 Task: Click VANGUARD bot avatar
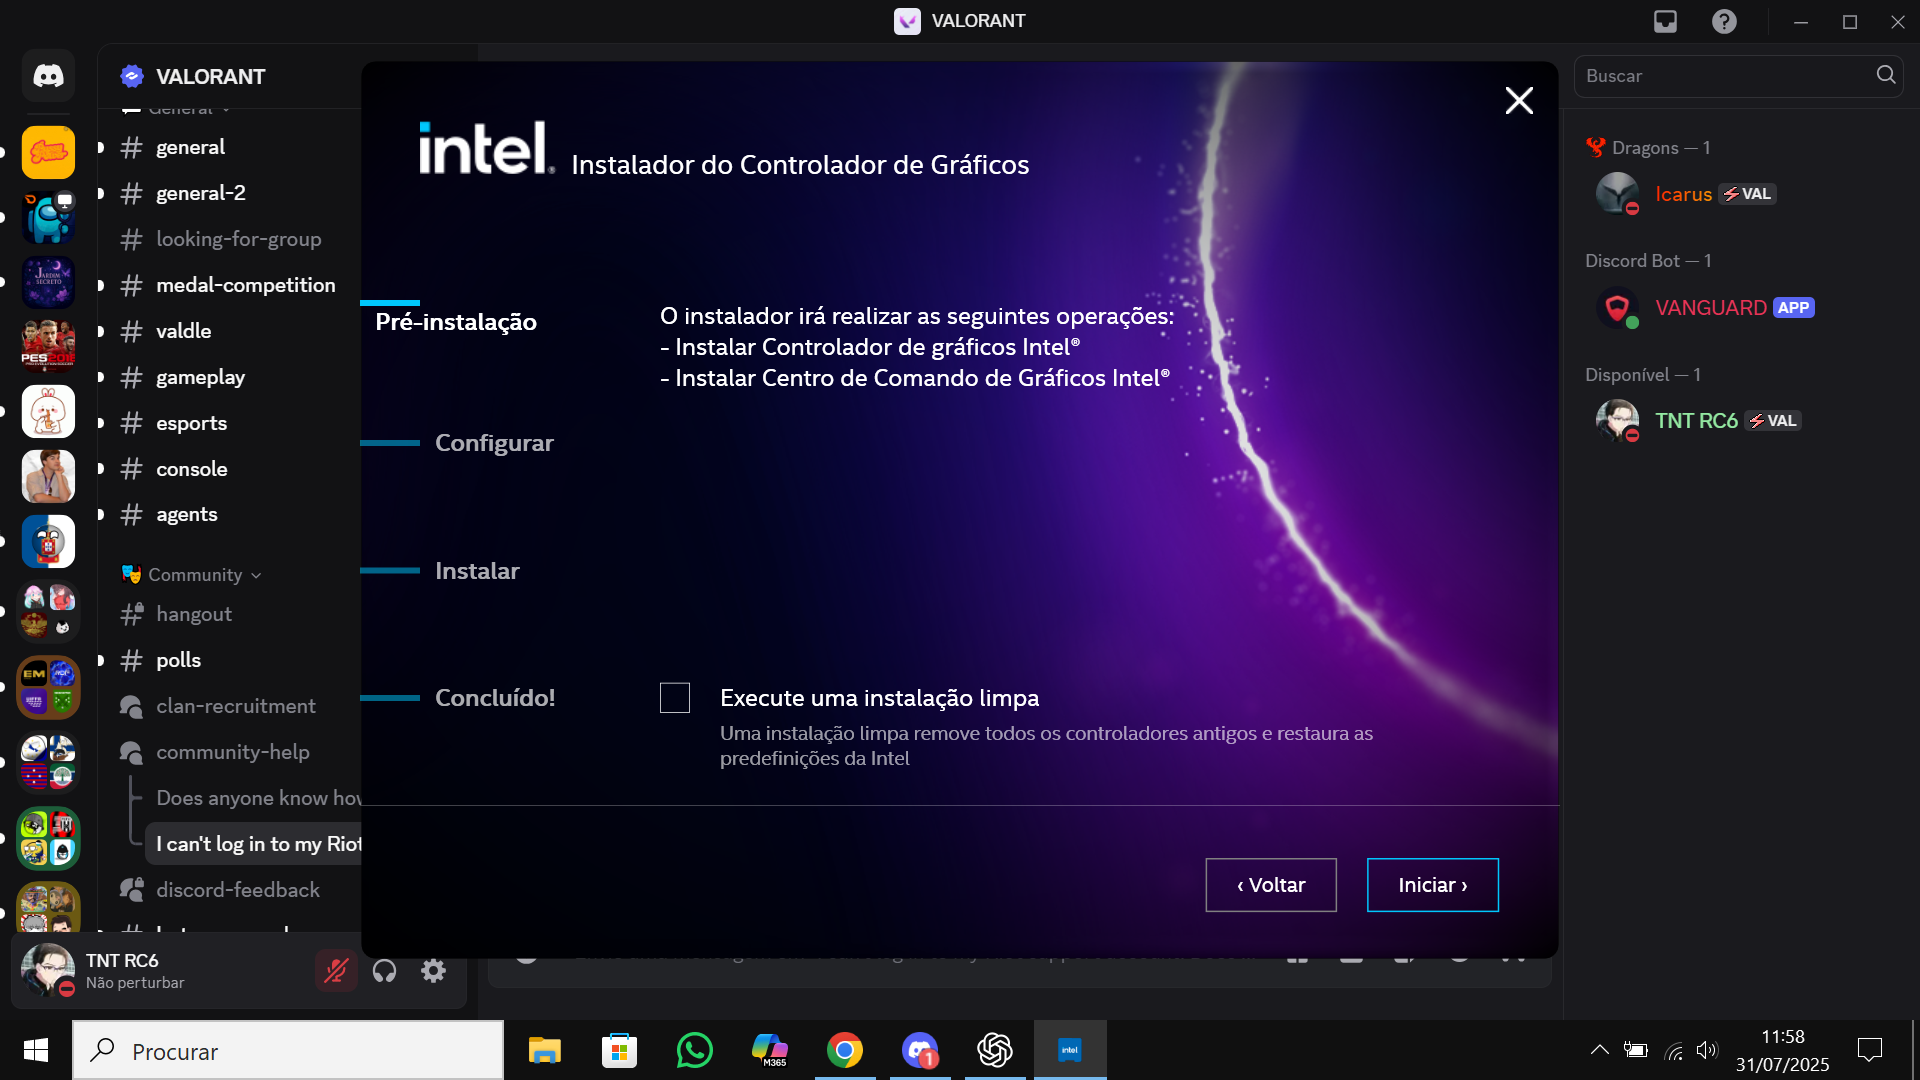point(1617,308)
